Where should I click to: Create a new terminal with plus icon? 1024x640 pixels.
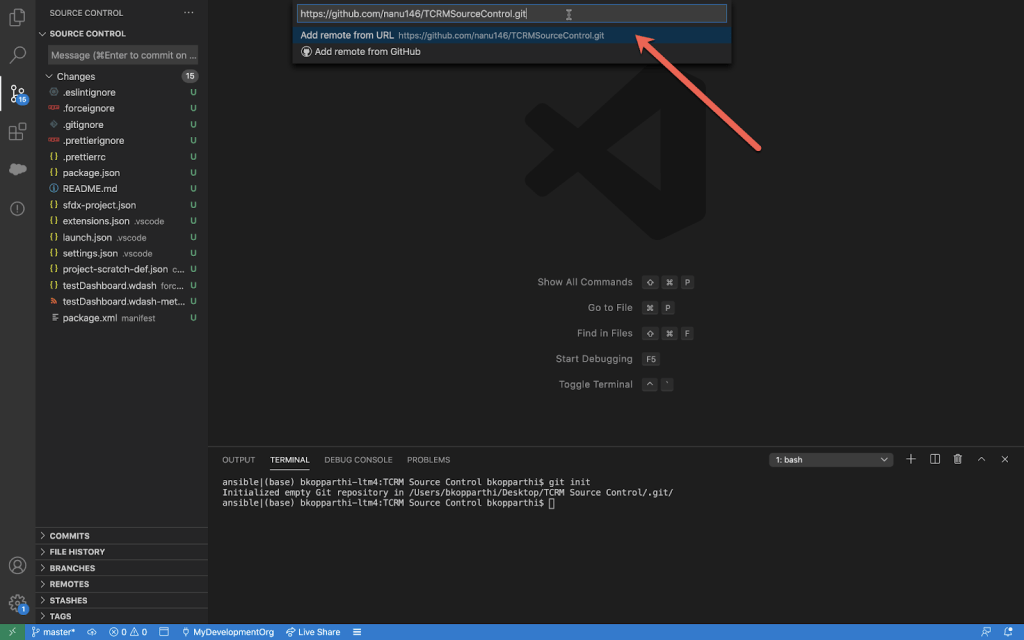(x=911, y=459)
